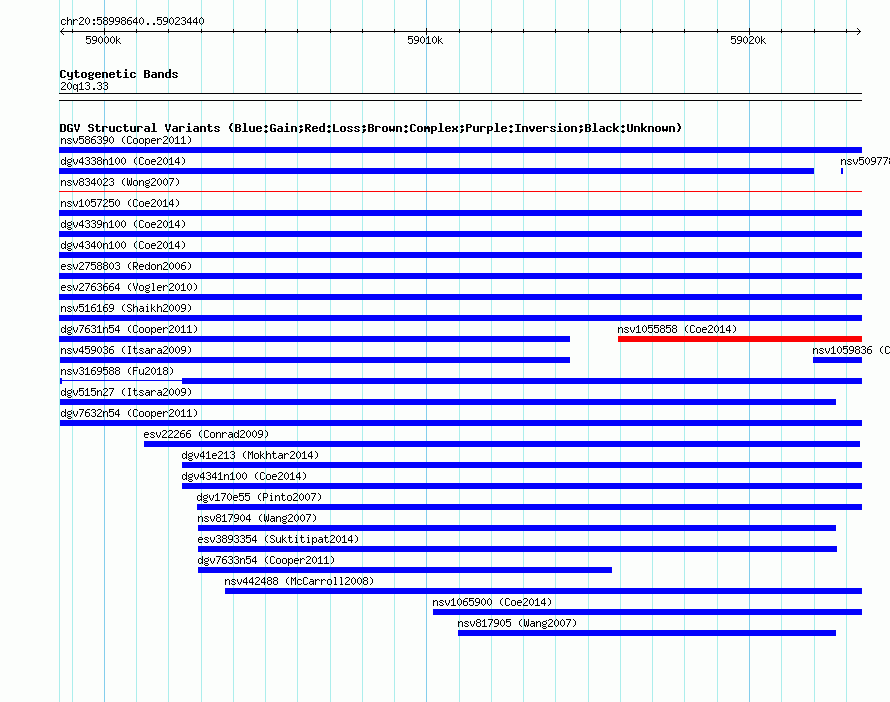Screen dimensions: 890x702
Task: Open nsv817905 (Wang2007) variant label
Action: point(517,623)
